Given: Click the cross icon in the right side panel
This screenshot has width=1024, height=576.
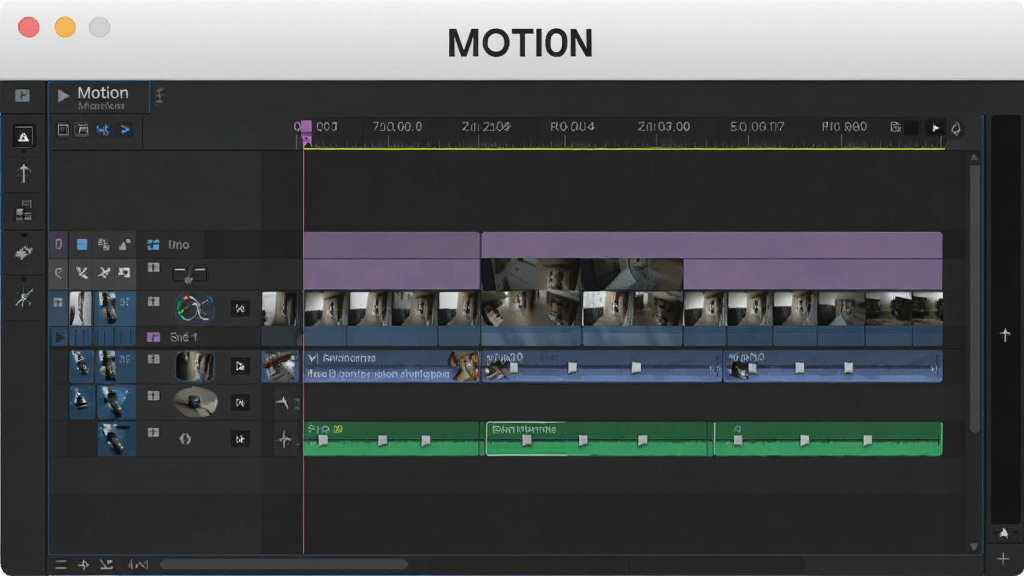Looking at the screenshot, I should pos(1005,335).
